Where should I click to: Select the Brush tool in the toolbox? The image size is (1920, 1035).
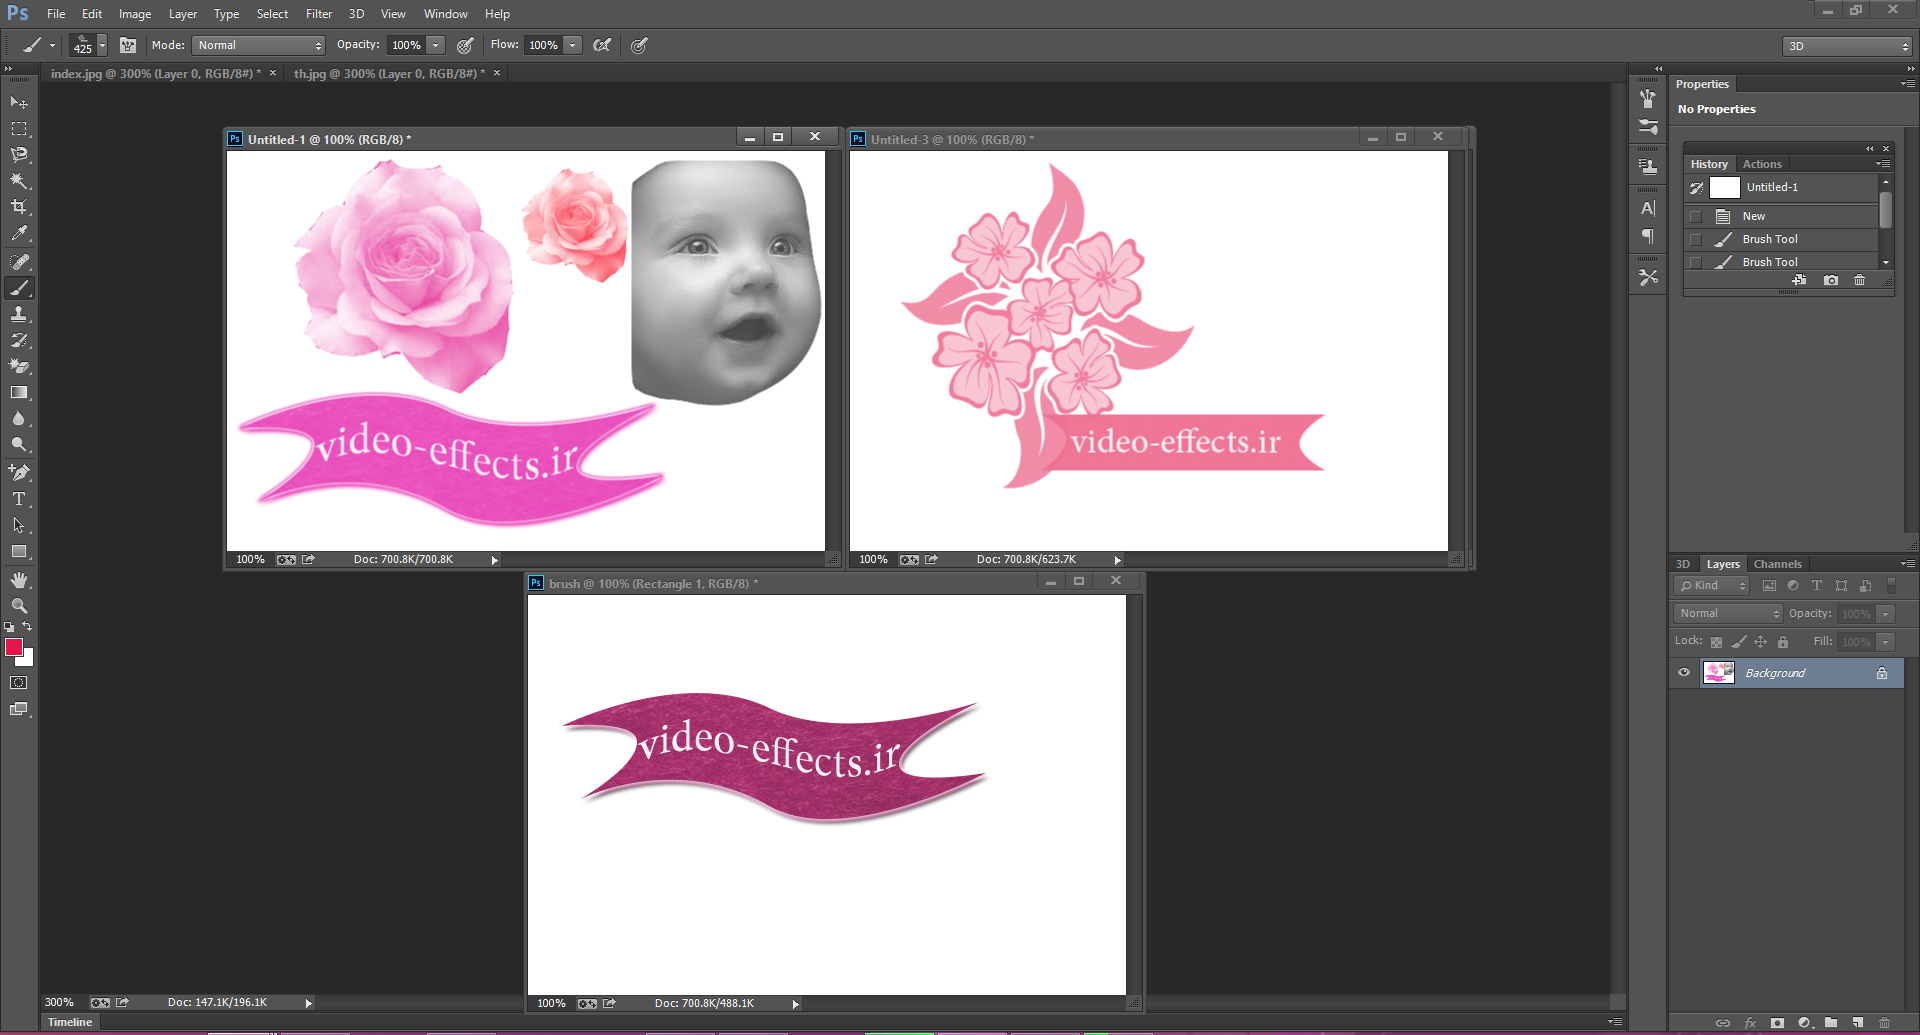19,288
